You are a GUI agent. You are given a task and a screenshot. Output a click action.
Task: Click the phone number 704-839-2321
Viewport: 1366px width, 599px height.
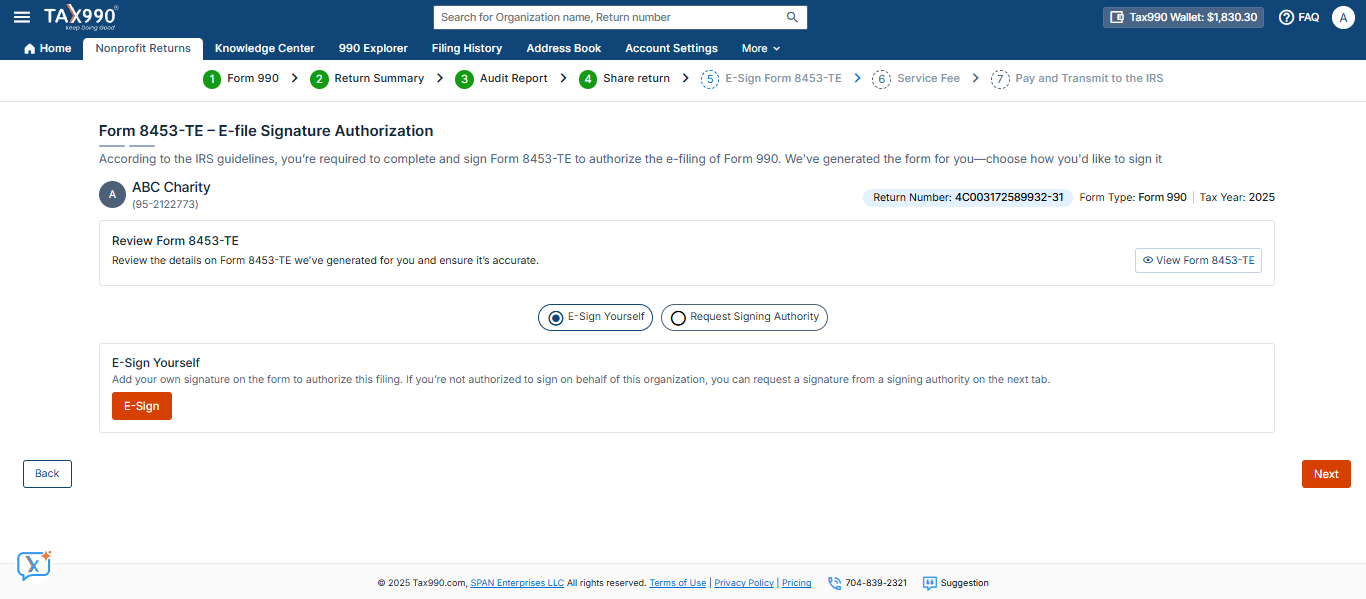[867, 583]
